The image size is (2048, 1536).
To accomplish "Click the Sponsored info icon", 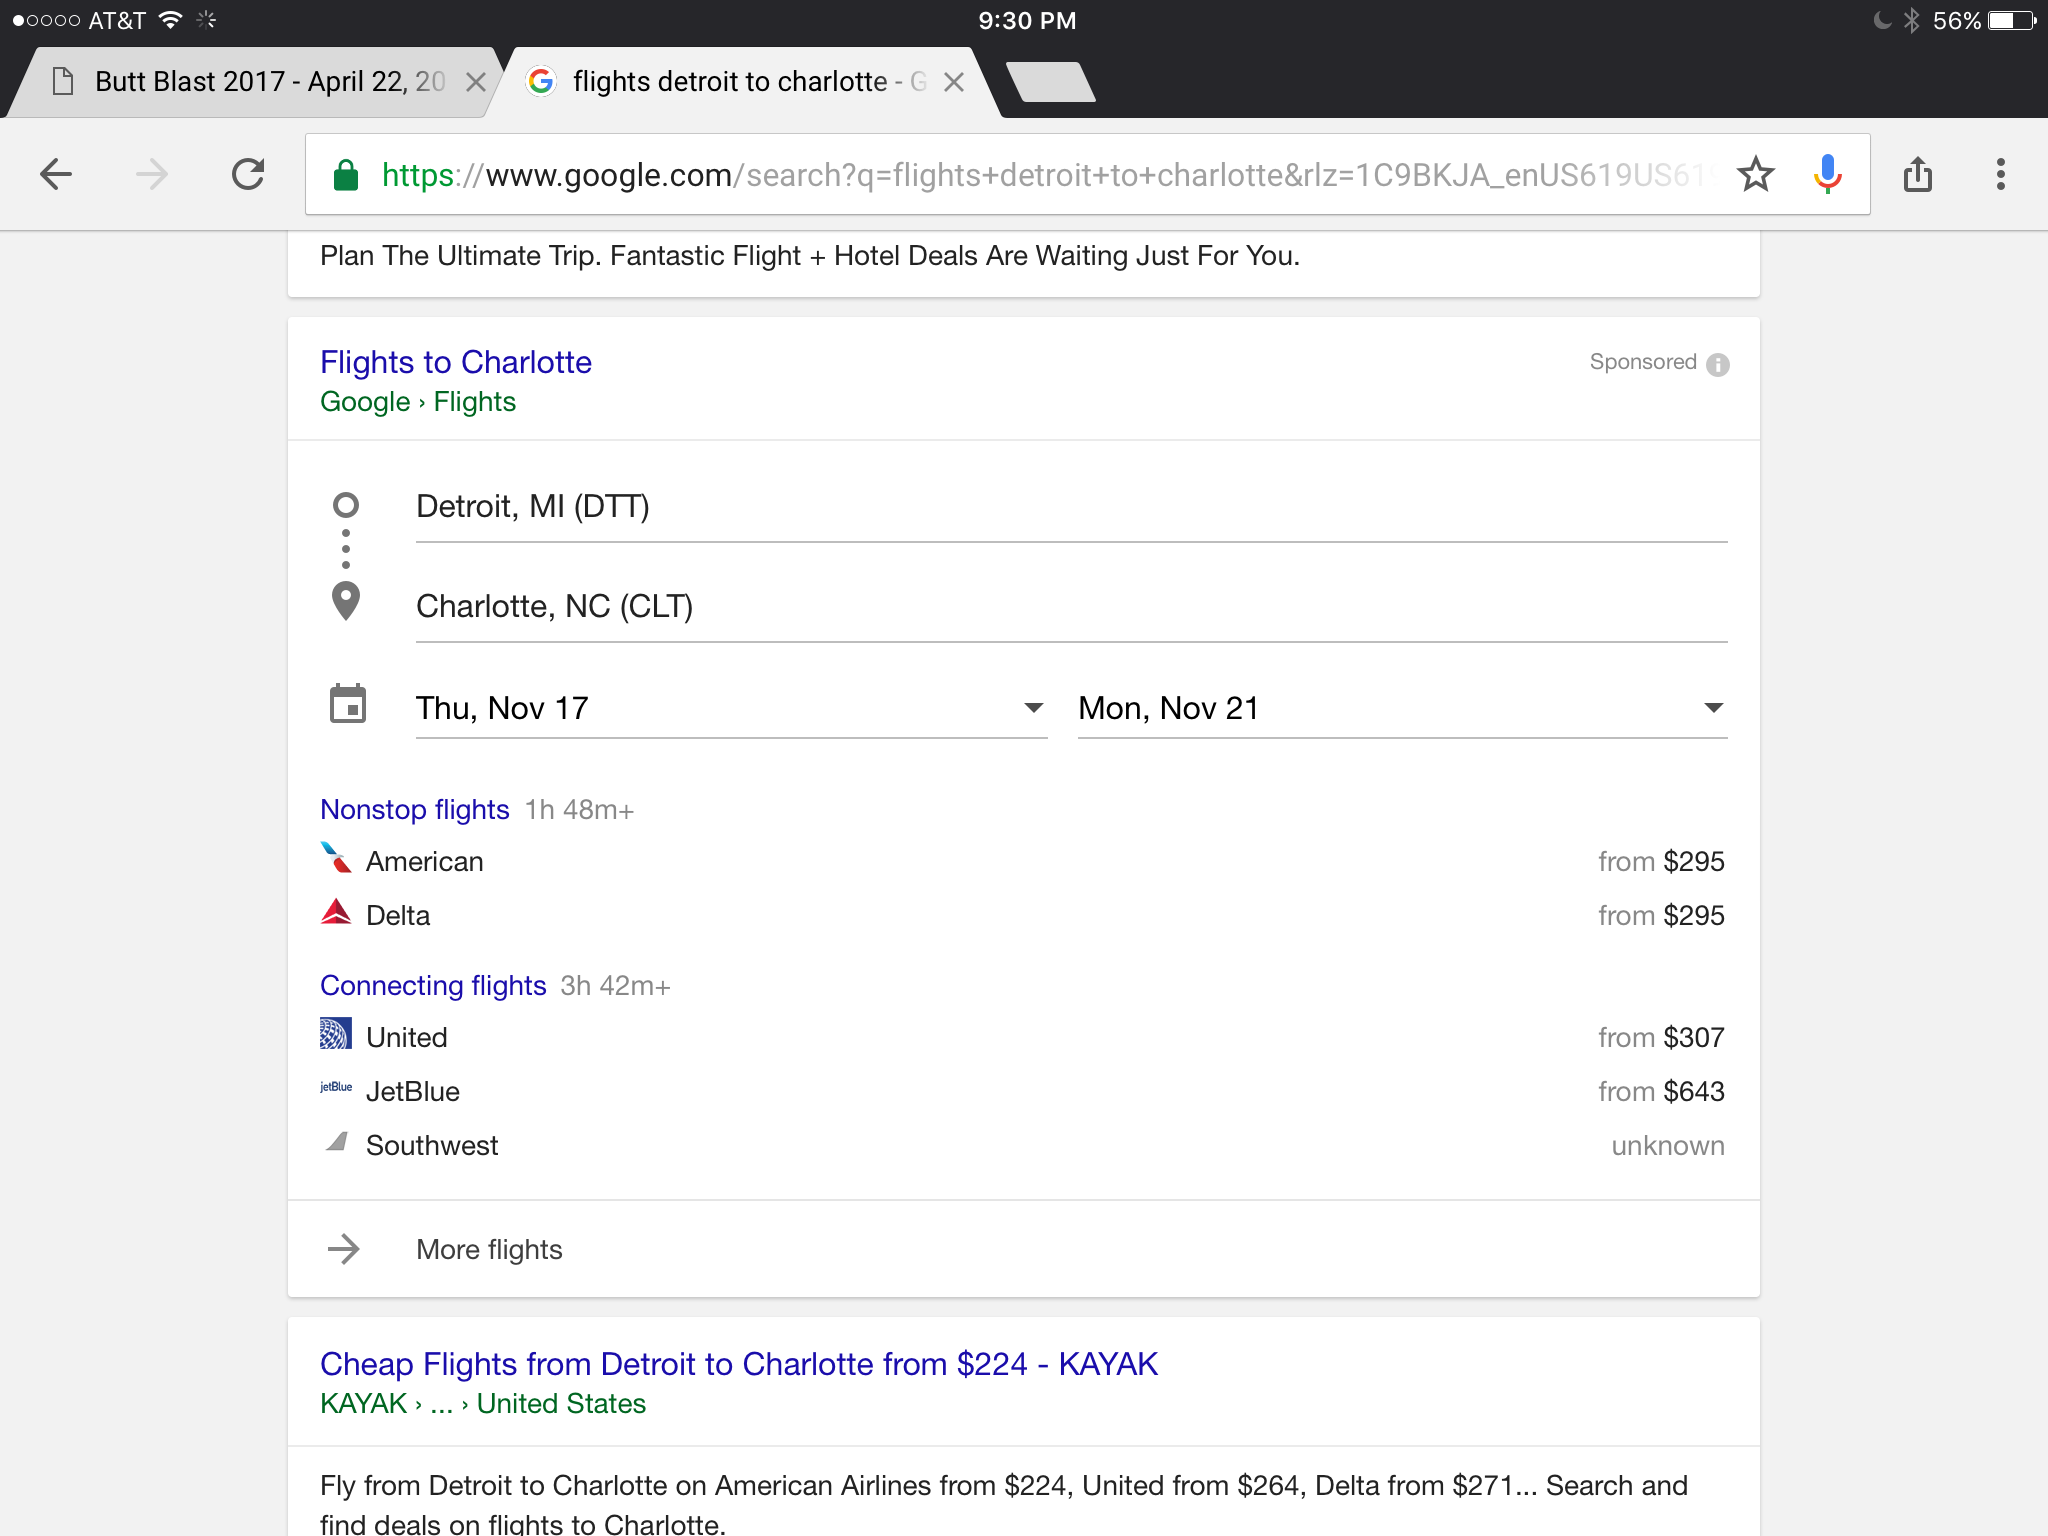I will coord(1718,364).
